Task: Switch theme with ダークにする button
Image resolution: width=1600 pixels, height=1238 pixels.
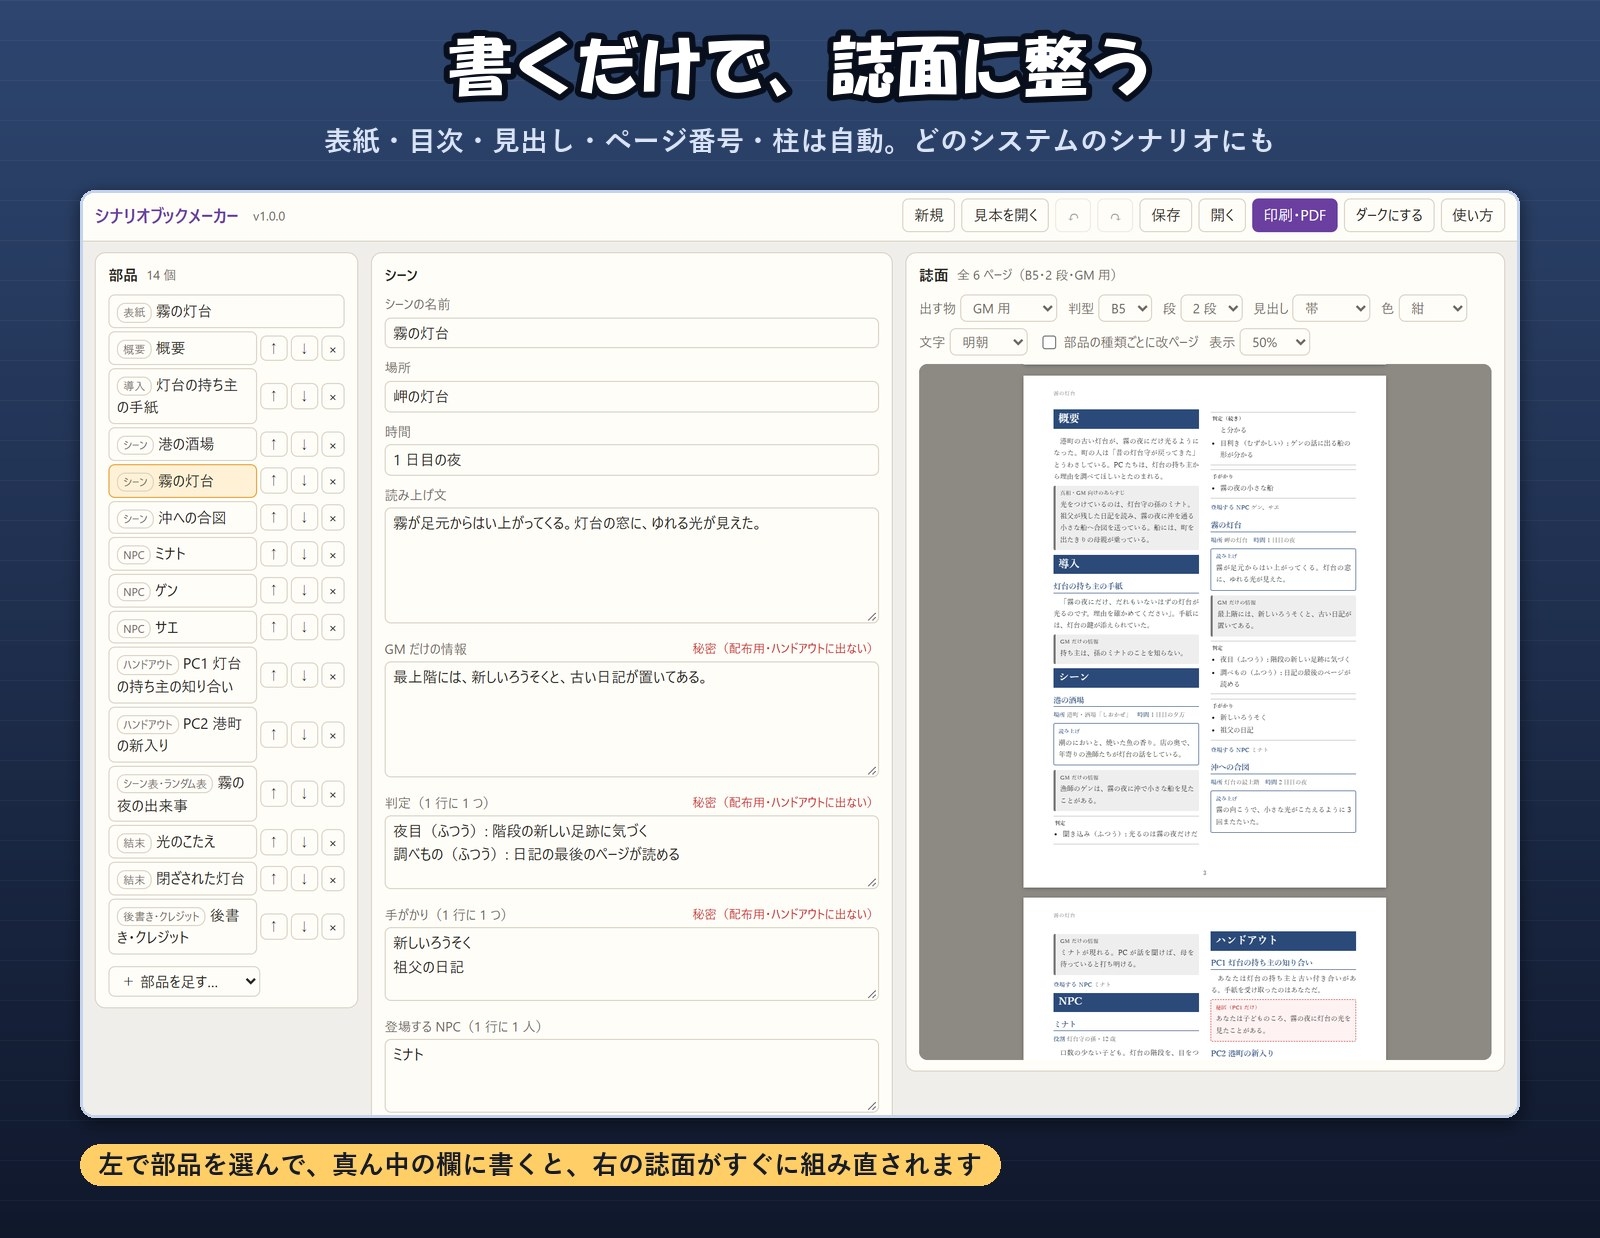Action: pyautogui.click(x=1389, y=216)
